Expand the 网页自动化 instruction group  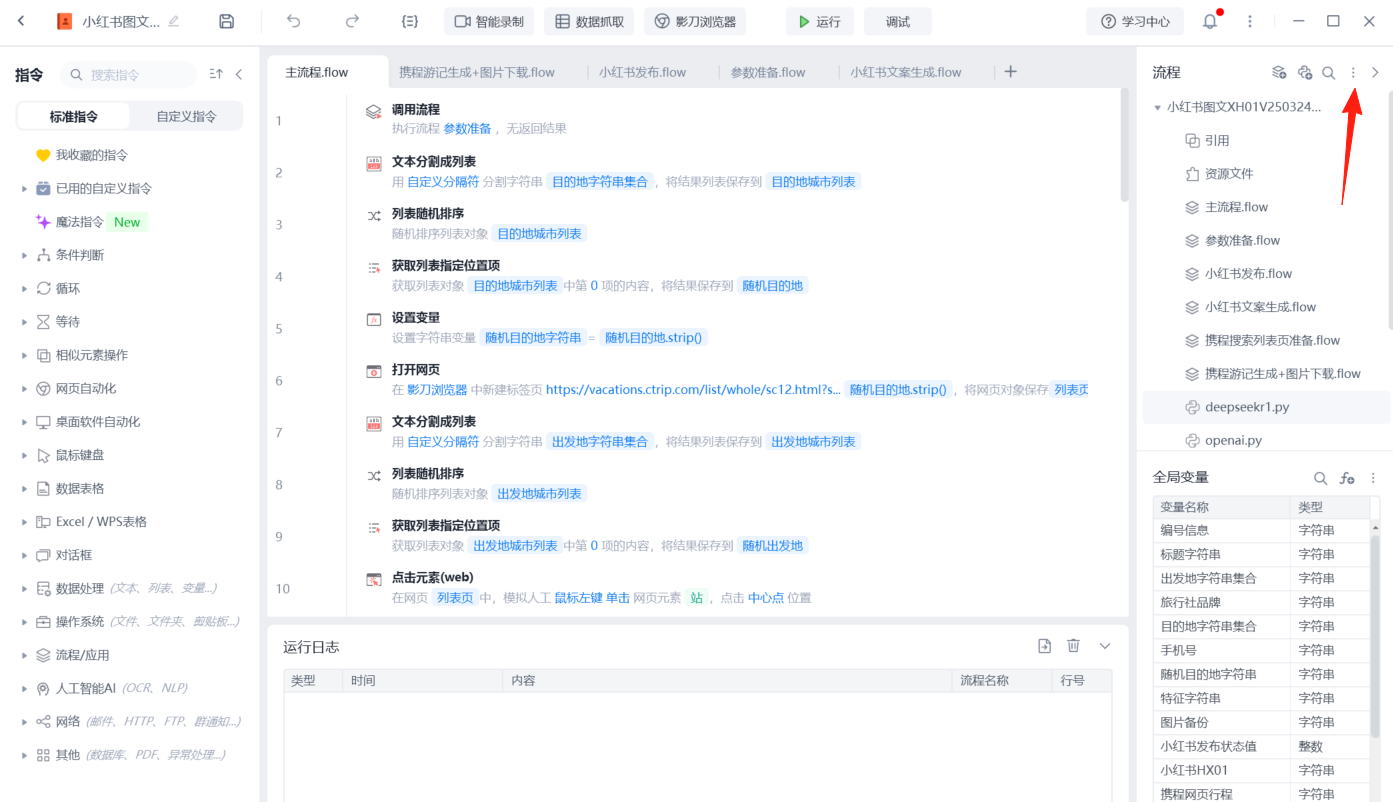pos(24,388)
